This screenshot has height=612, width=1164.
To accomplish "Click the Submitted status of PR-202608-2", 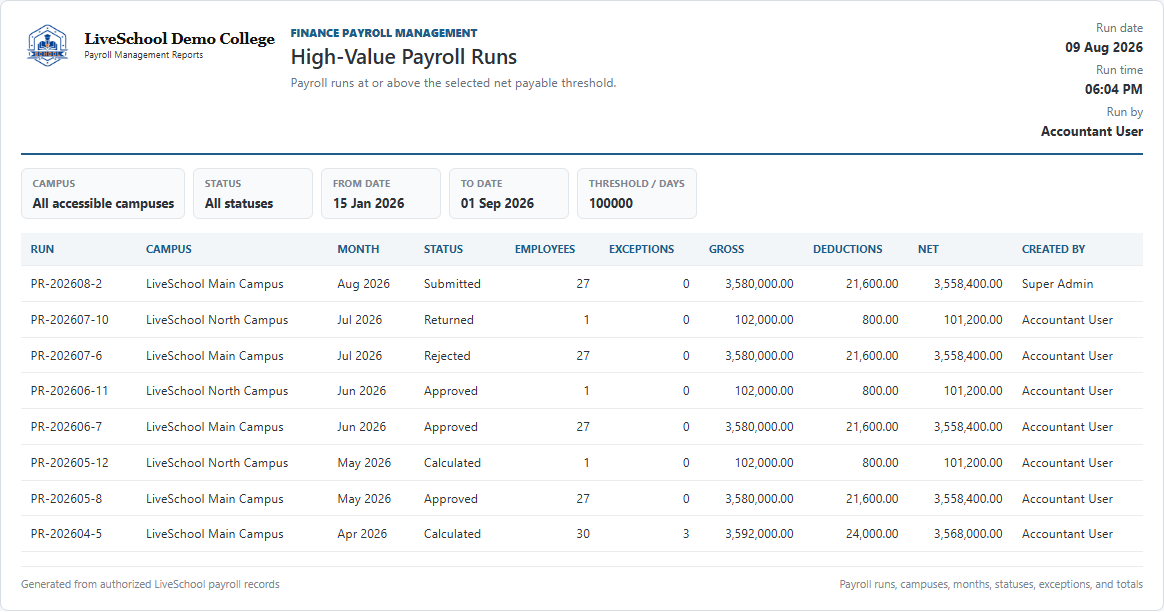I will 452,284.
